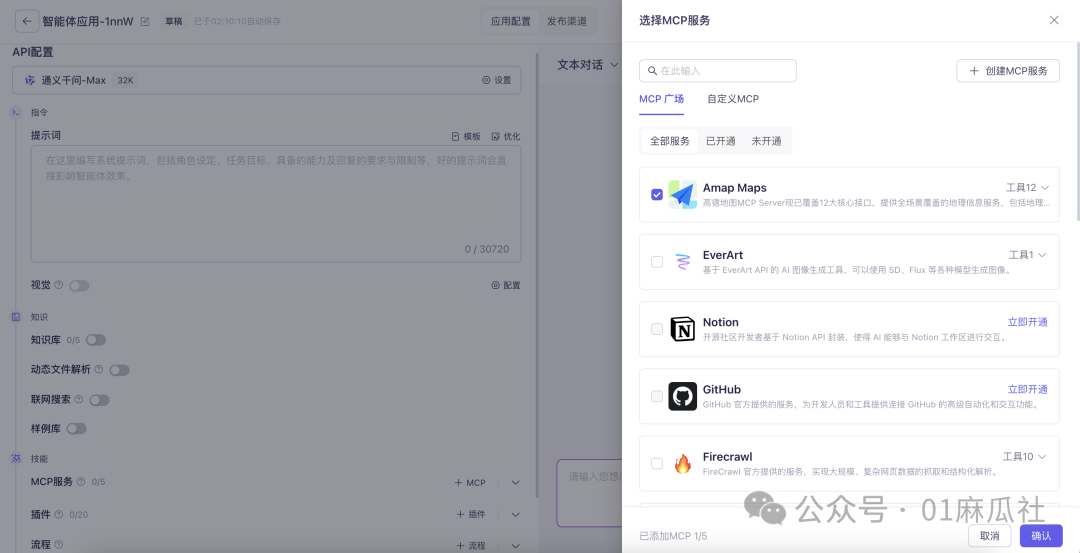
Task: Close the 选择MCP服务 panel
Action: click(1054, 21)
